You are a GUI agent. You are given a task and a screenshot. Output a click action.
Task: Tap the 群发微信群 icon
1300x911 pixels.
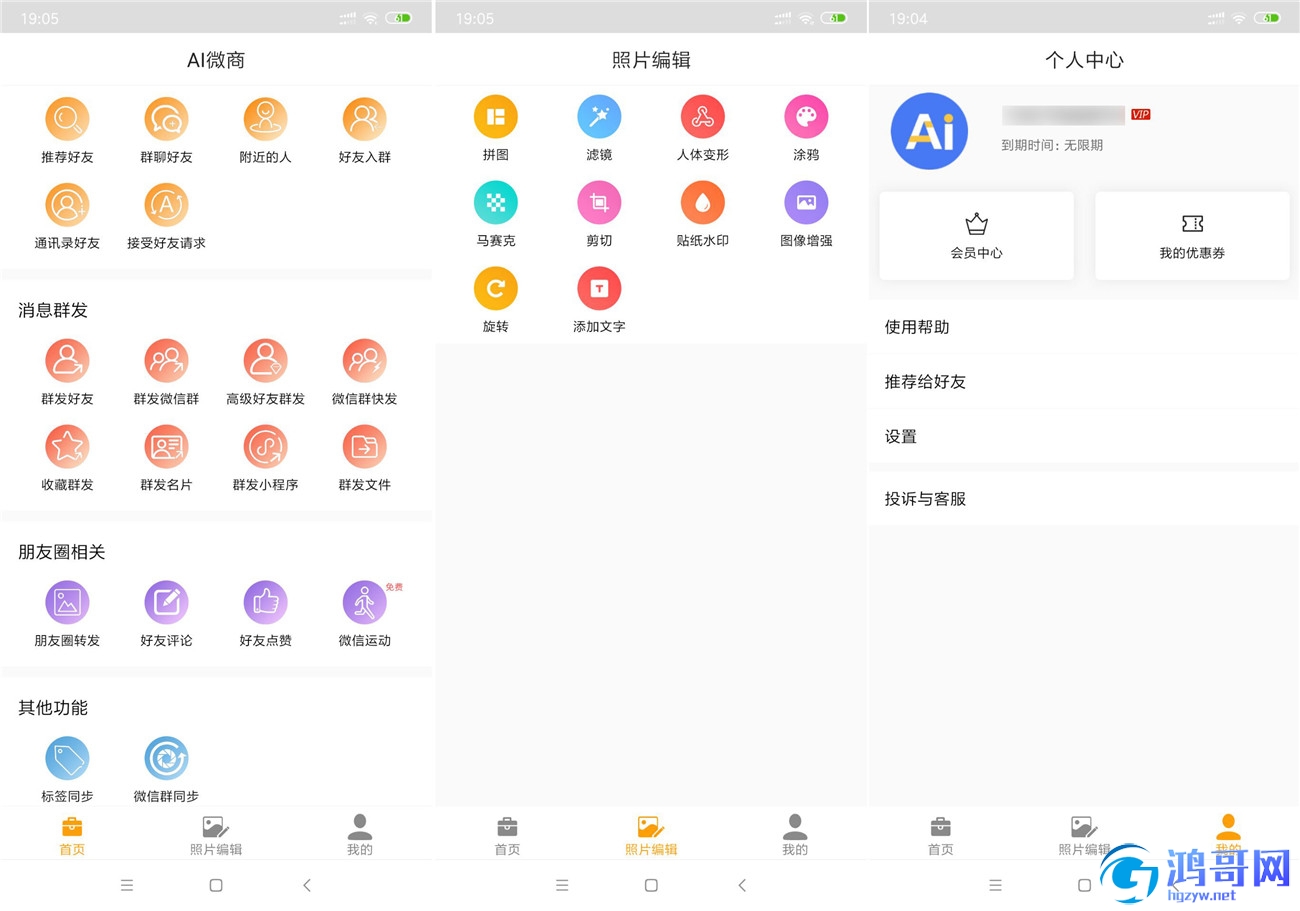coord(166,361)
